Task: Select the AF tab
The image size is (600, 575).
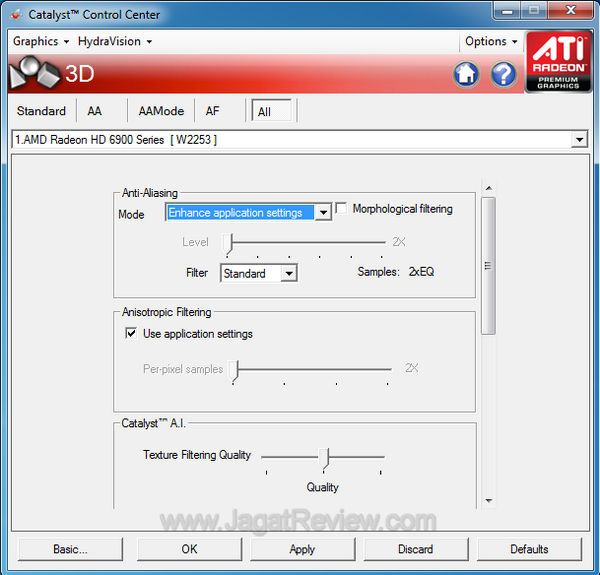Action: point(213,111)
